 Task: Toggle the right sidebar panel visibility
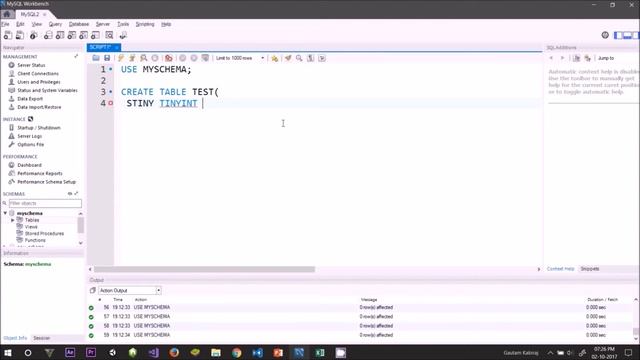636,36
